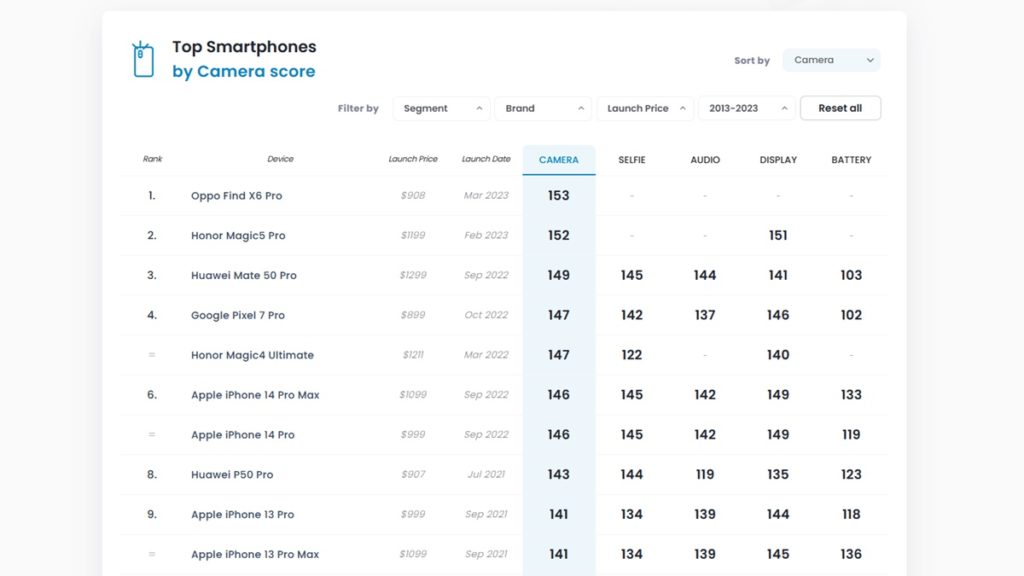The width and height of the screenshot is (1024, 576).
Task: Click the $1211 launch price
Action: click(413, 355)
